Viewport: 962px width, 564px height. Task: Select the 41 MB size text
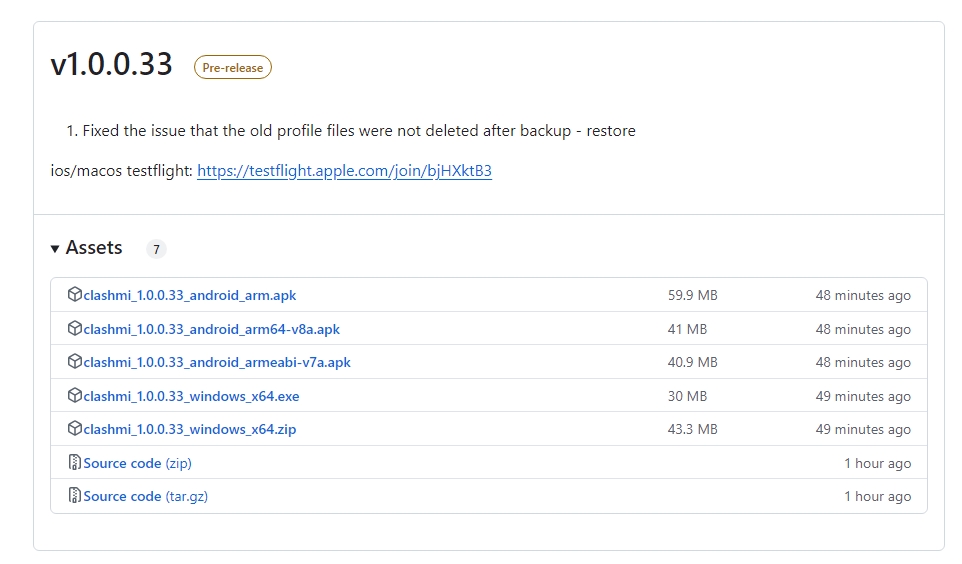tap(687, 329)
